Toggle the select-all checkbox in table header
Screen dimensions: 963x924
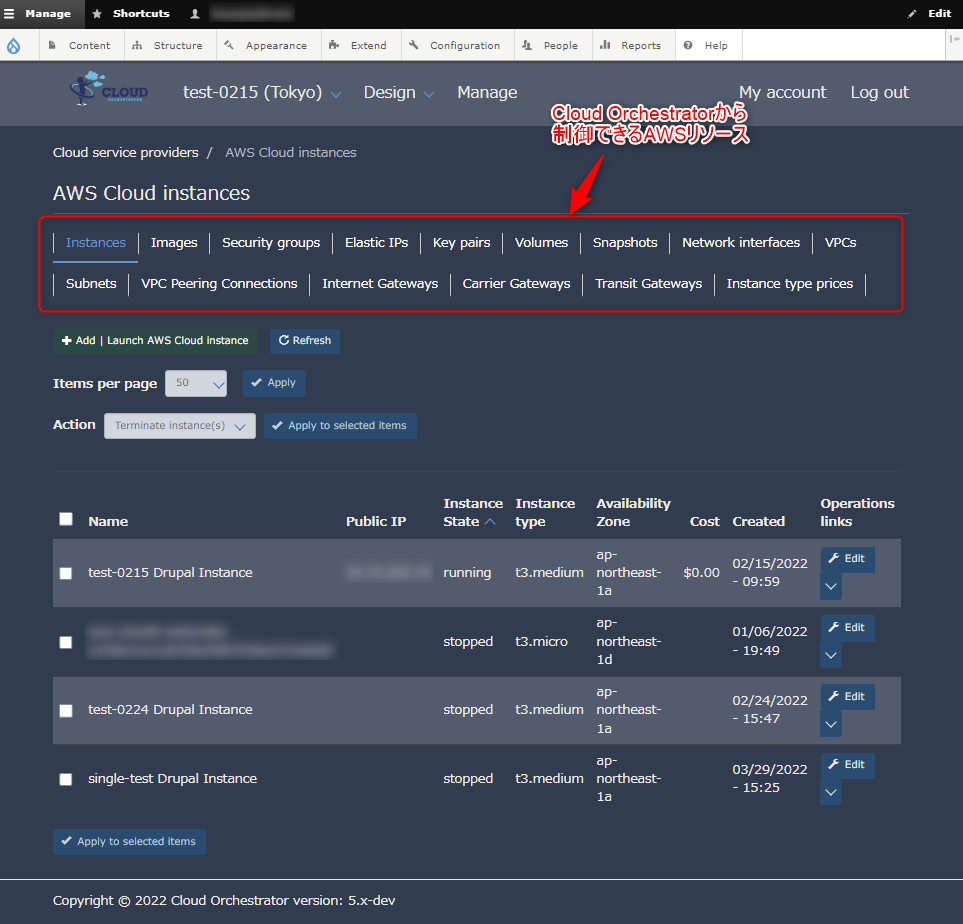tap(66, 519)
